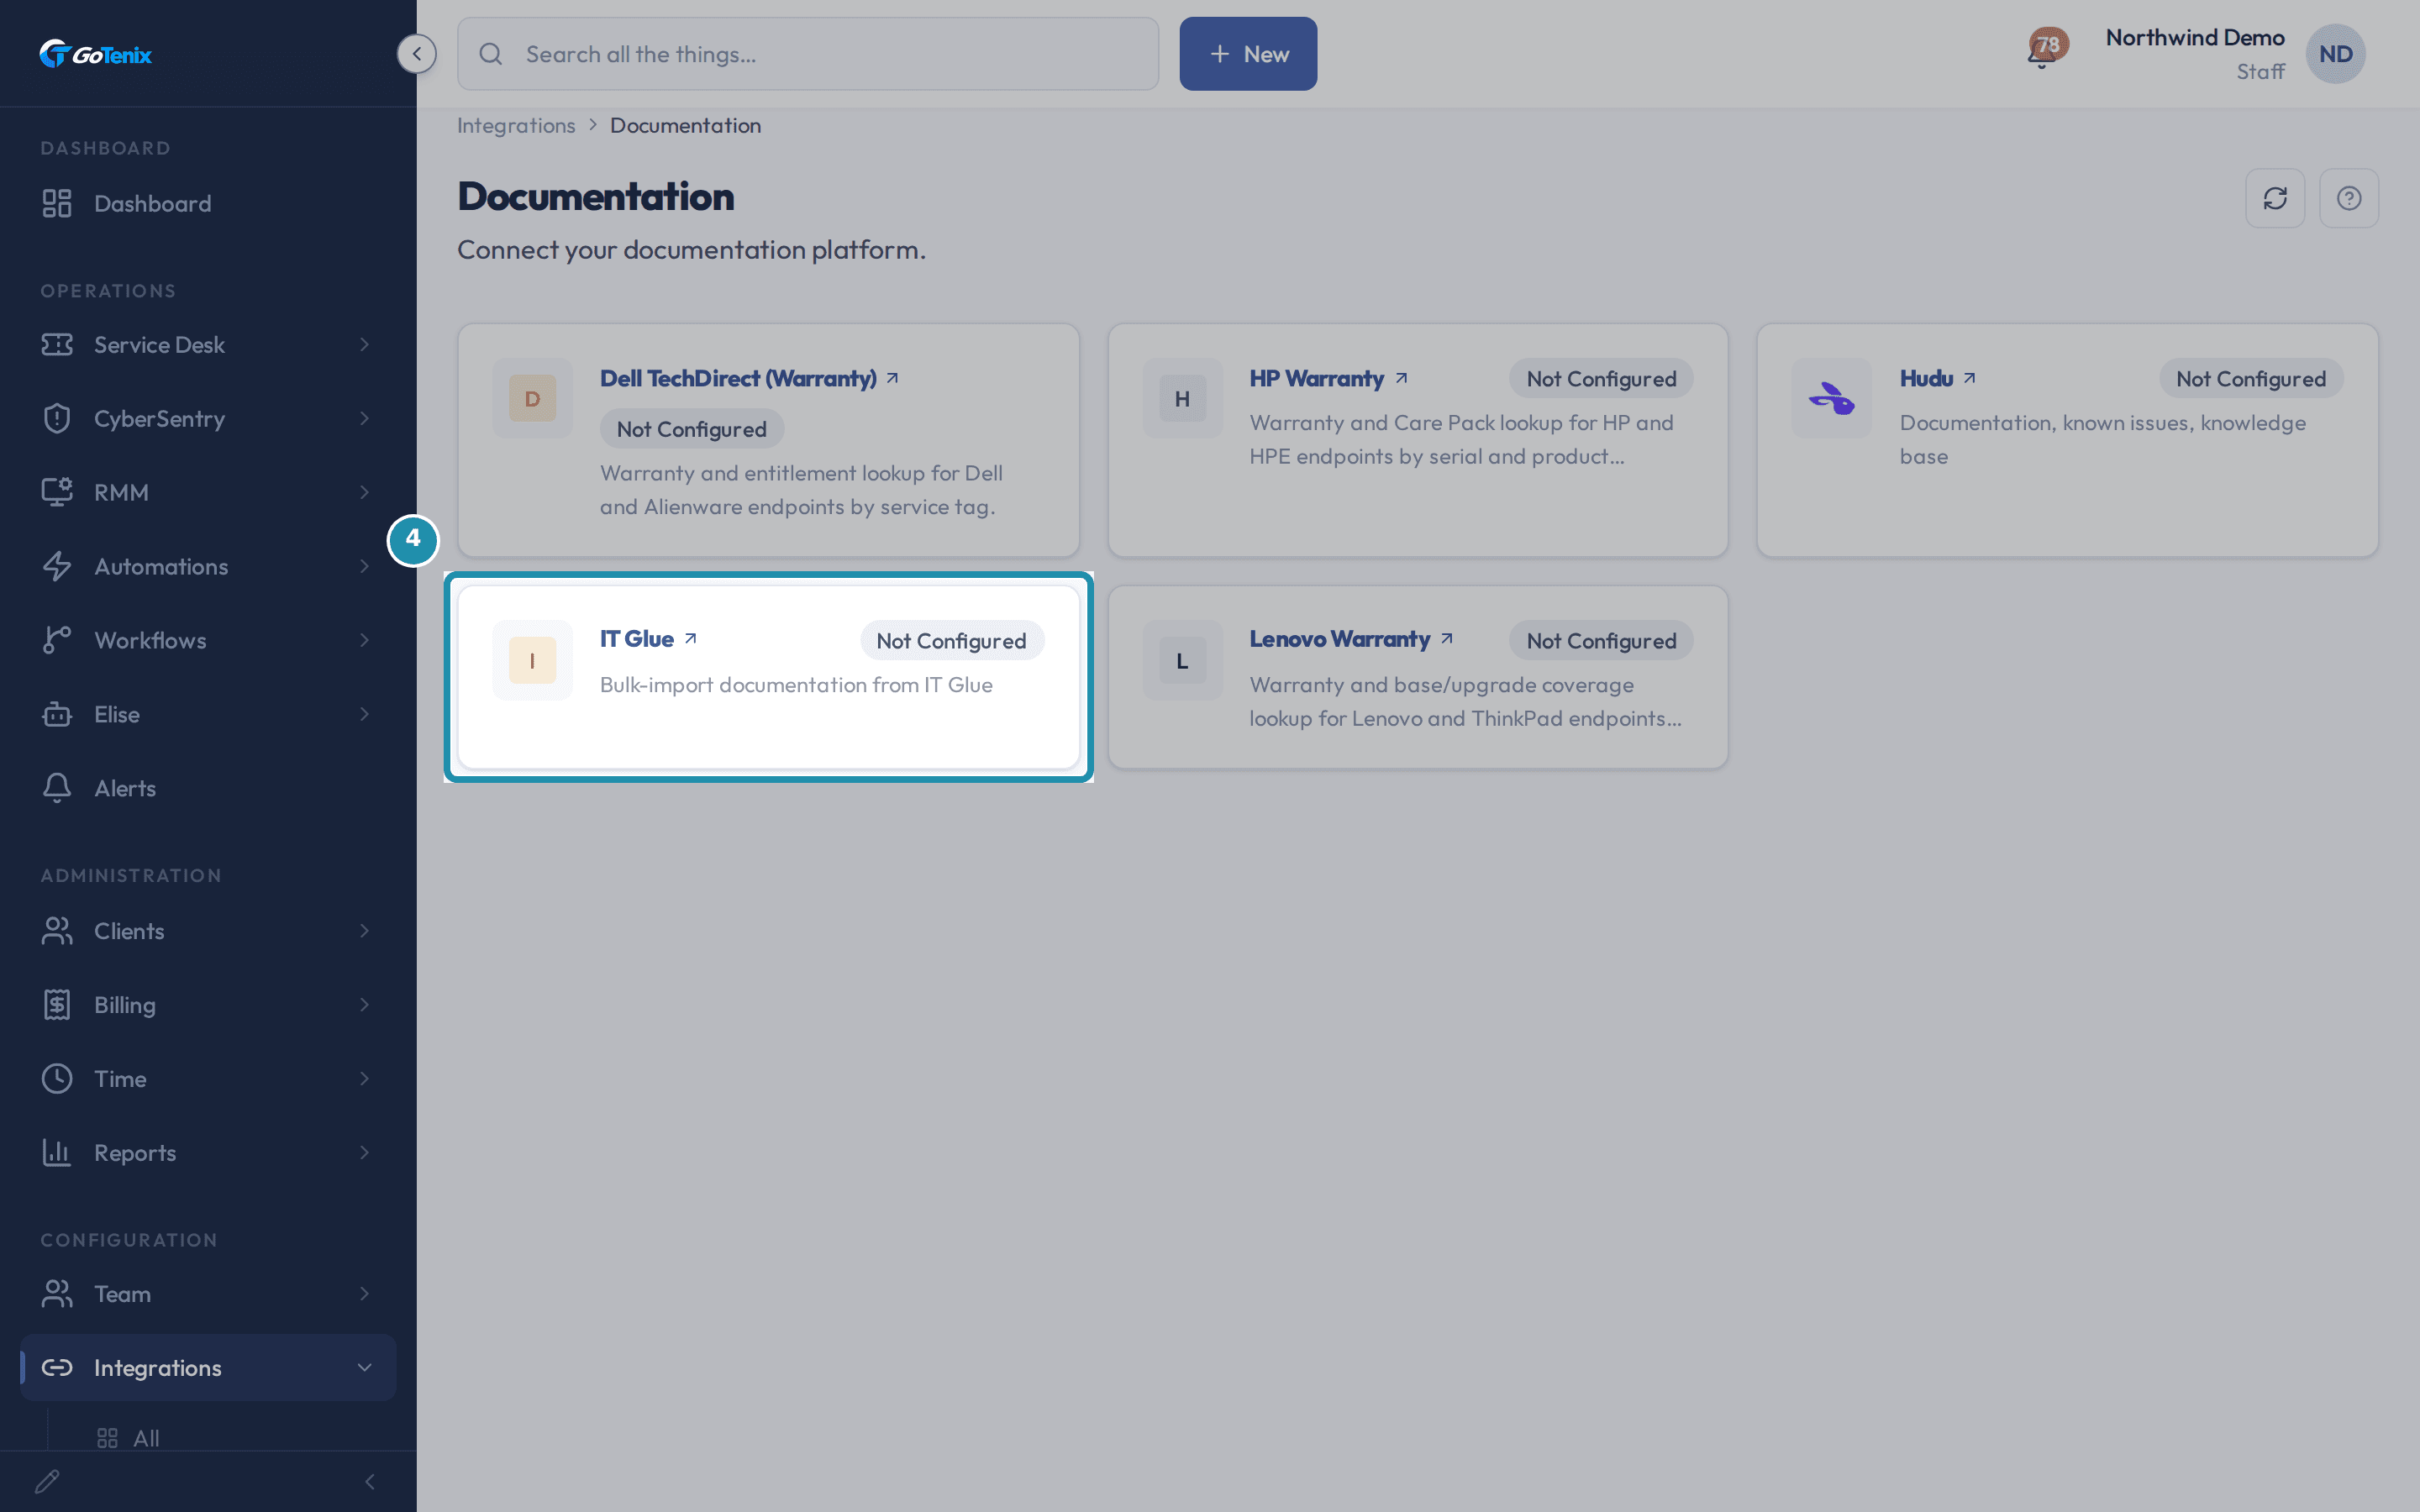The image size is (2420, 1512).
Task: Click the Reports chart icon
Action: [57, 1153]
